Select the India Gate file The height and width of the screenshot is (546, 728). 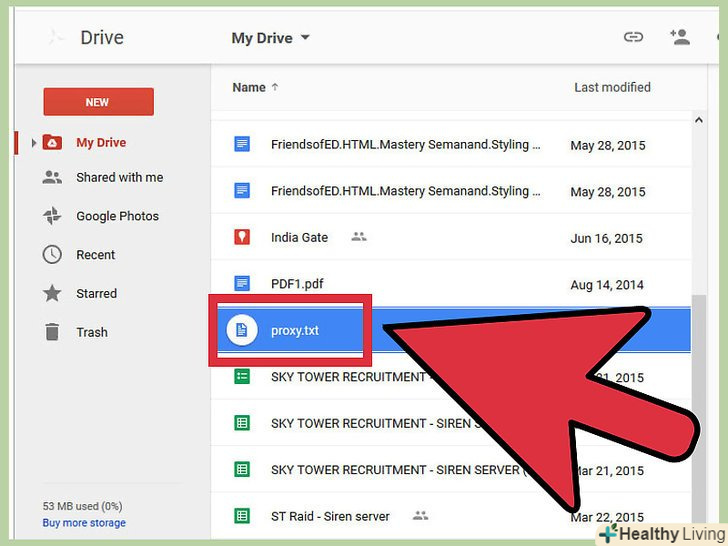coord(299,238)
